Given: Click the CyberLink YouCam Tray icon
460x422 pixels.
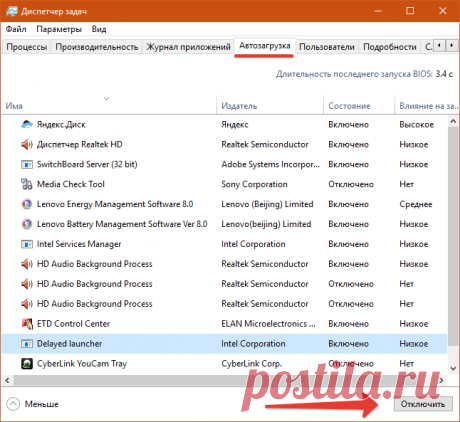Looking at the screenshot, I should pos(27,364).
